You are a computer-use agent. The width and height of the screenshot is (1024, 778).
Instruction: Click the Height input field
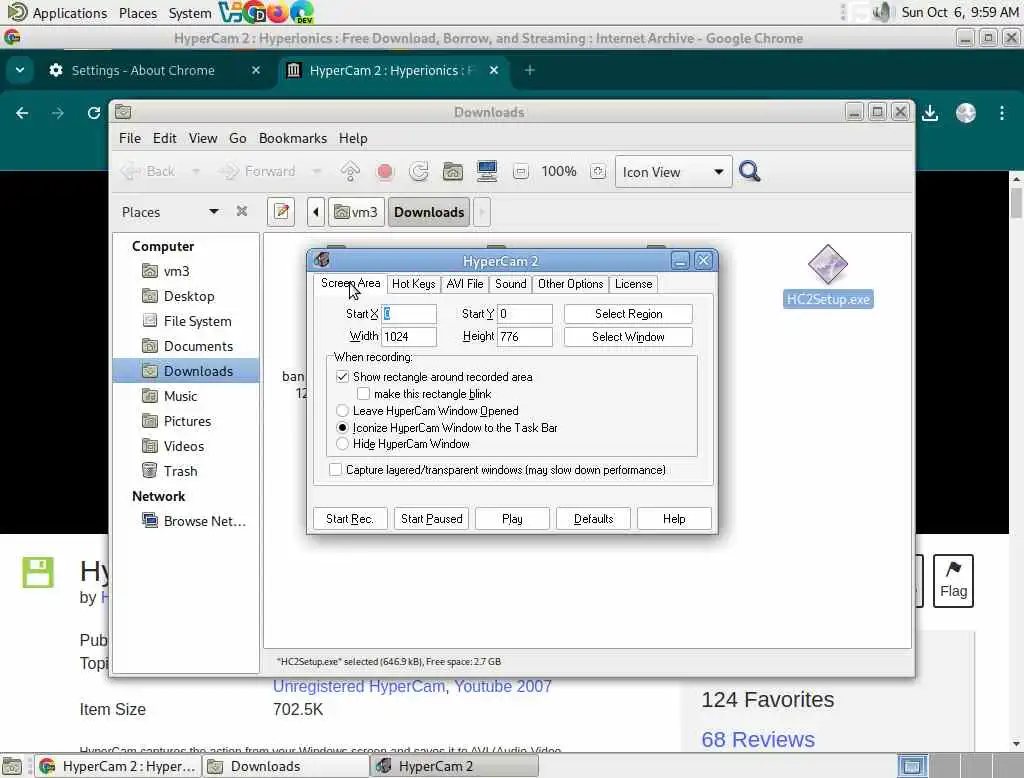524,337
